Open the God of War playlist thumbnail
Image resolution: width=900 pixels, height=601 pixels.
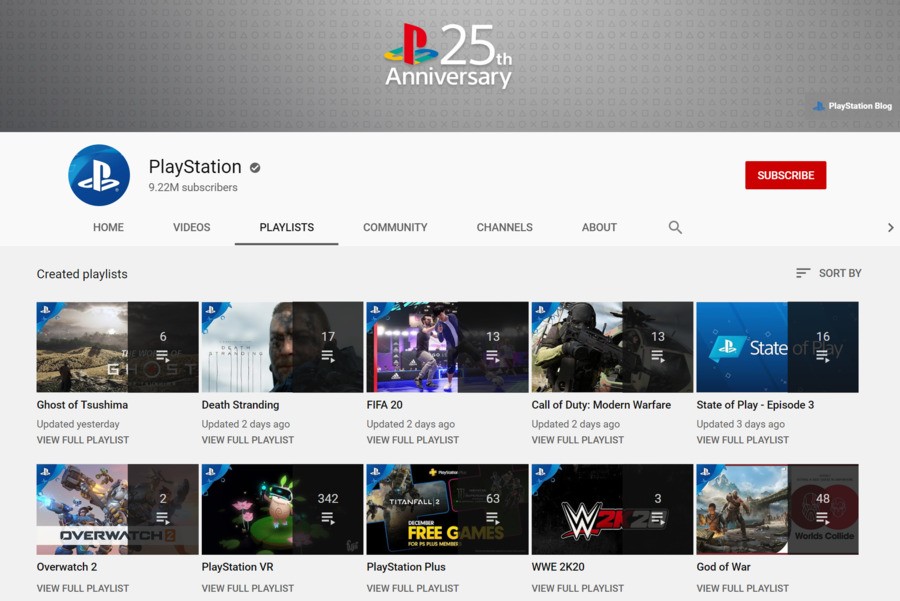click(x=777, y=509)
